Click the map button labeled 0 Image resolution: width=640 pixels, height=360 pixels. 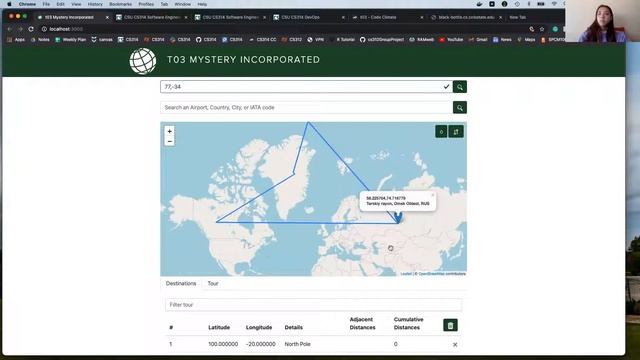pyautogui.click(x=441, y=132)
